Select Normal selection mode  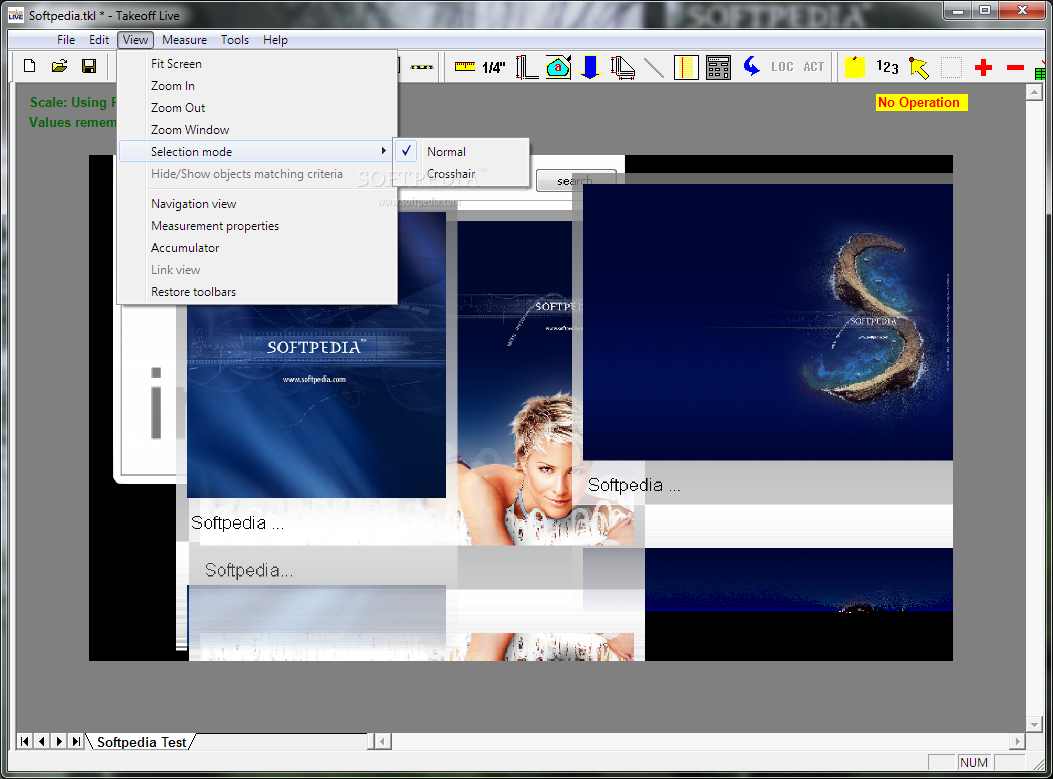463,152
